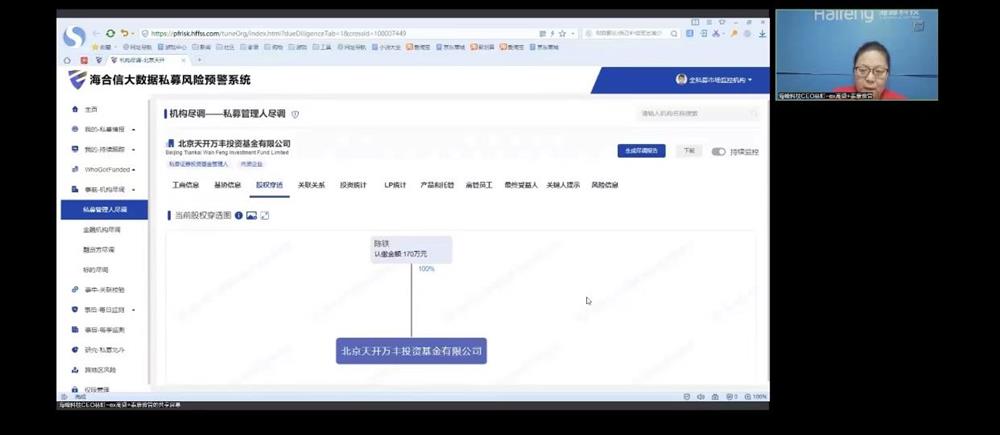Viewport: 1000px width, 435px height.
Task: Toggle the 持续监控 switch
Action: 719,152
